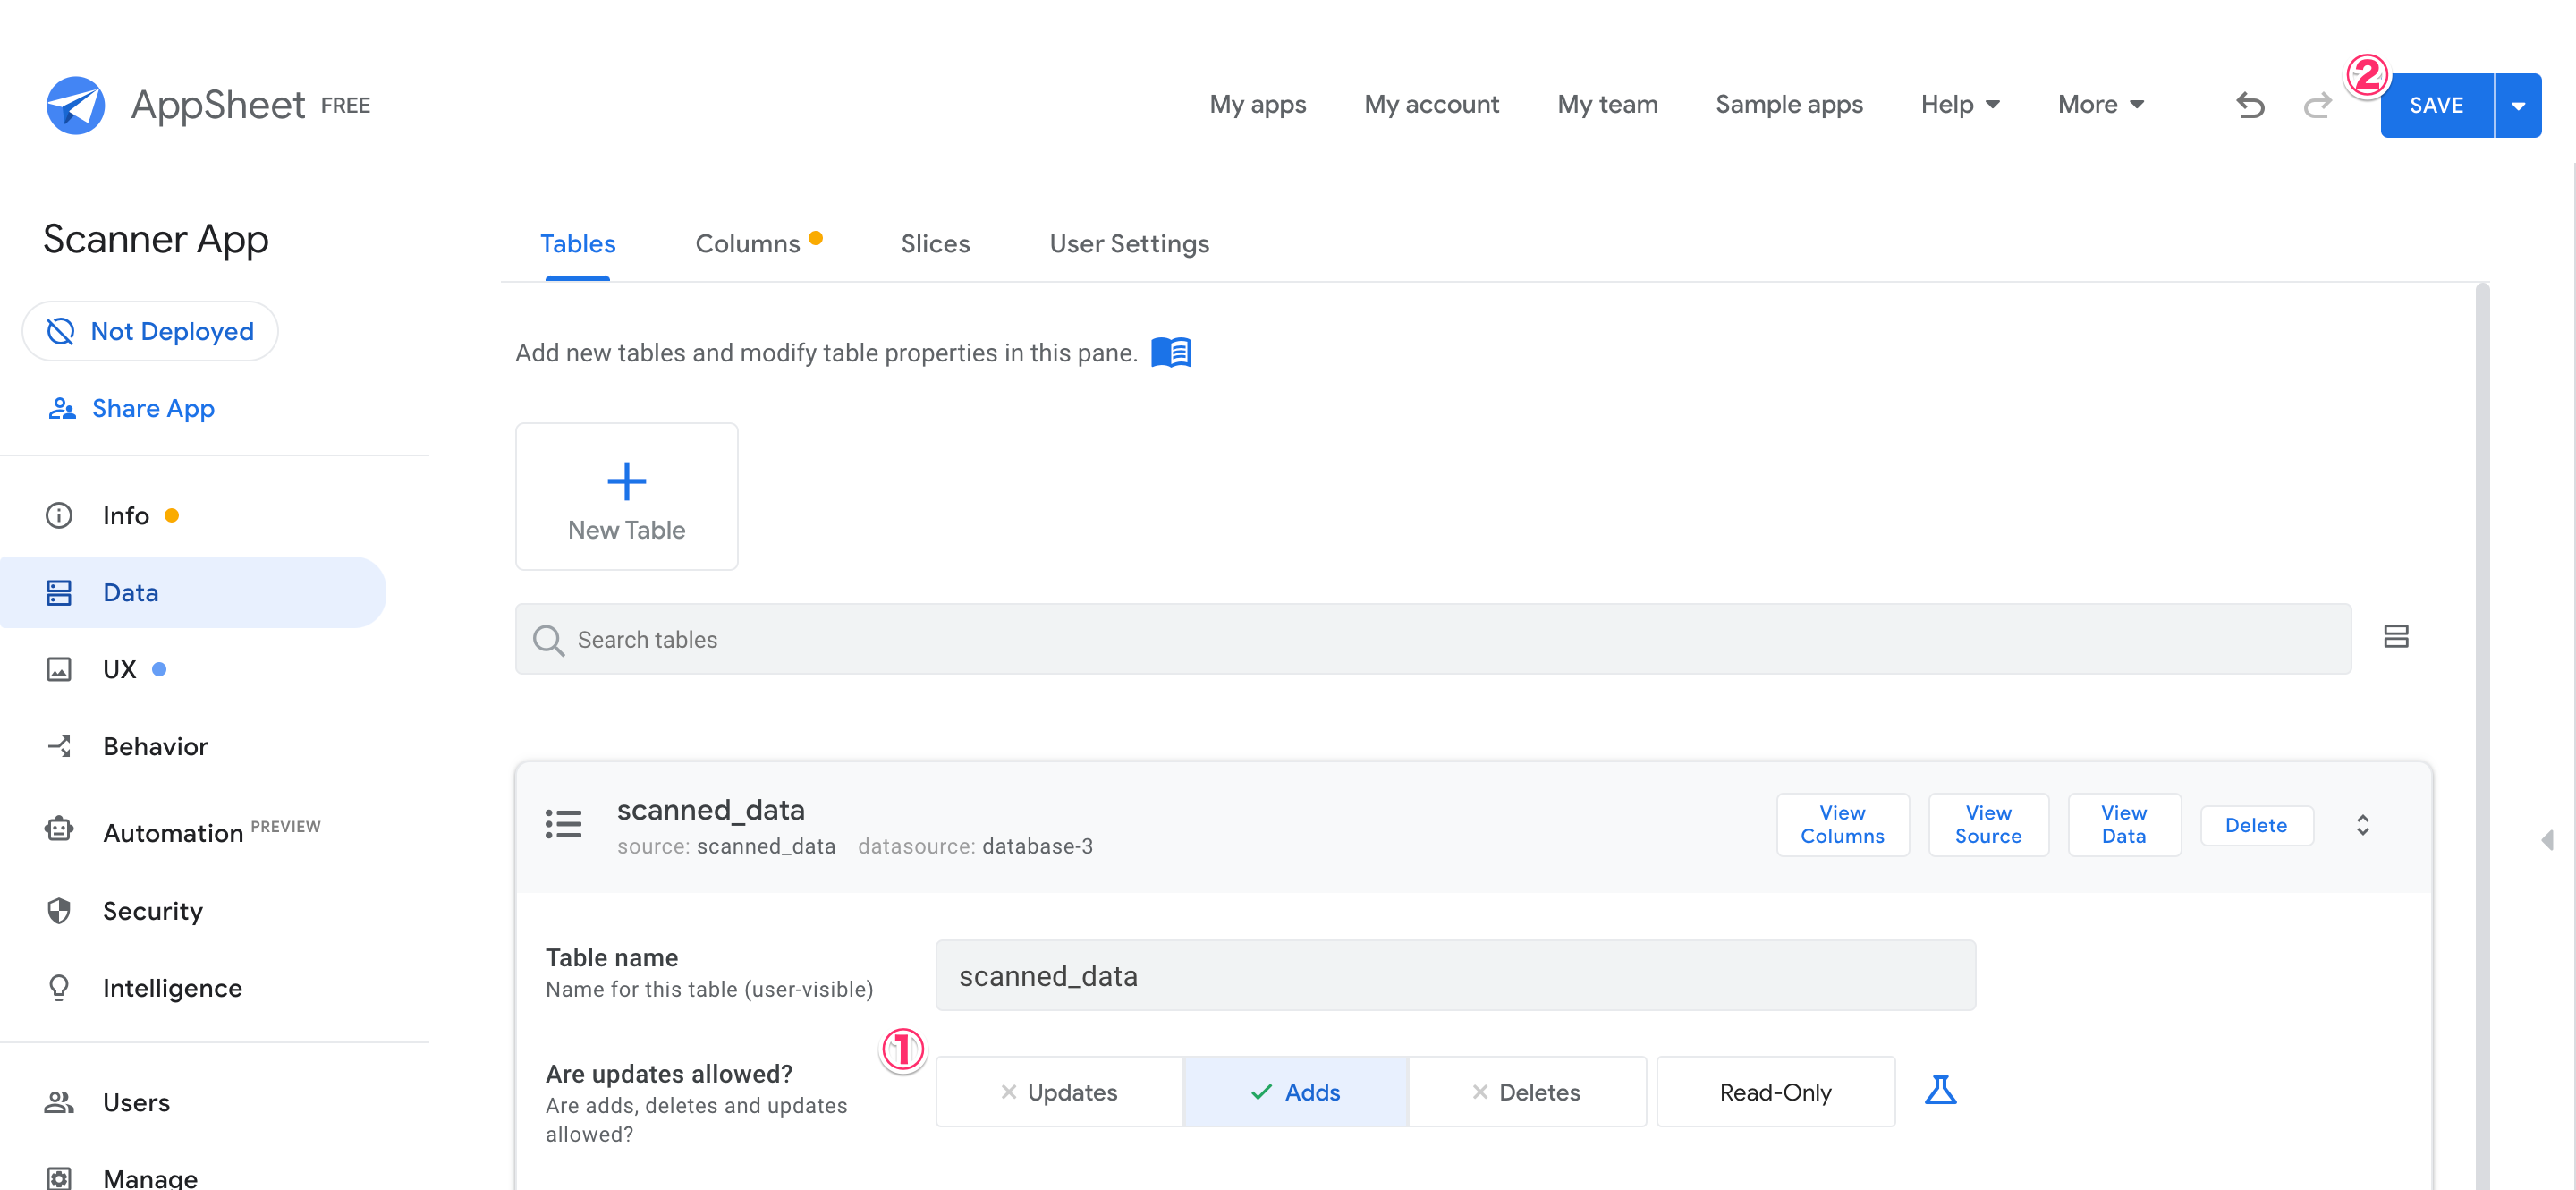Click the undo arrow icon

(x=2250, y=105)
